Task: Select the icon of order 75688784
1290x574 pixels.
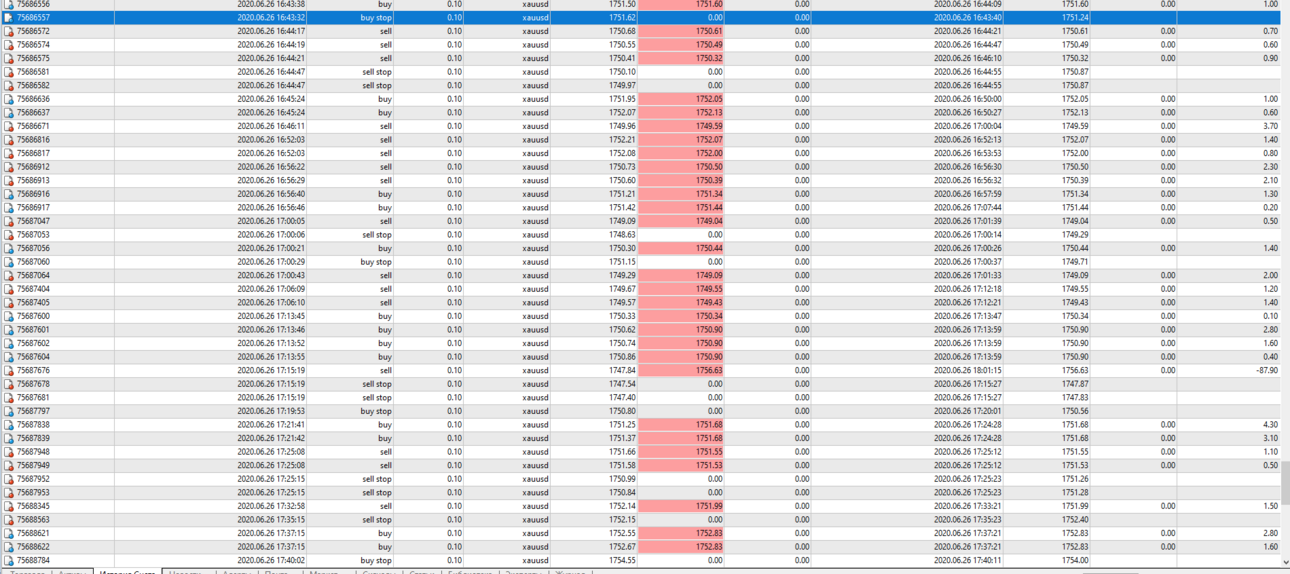Action: 8,561
